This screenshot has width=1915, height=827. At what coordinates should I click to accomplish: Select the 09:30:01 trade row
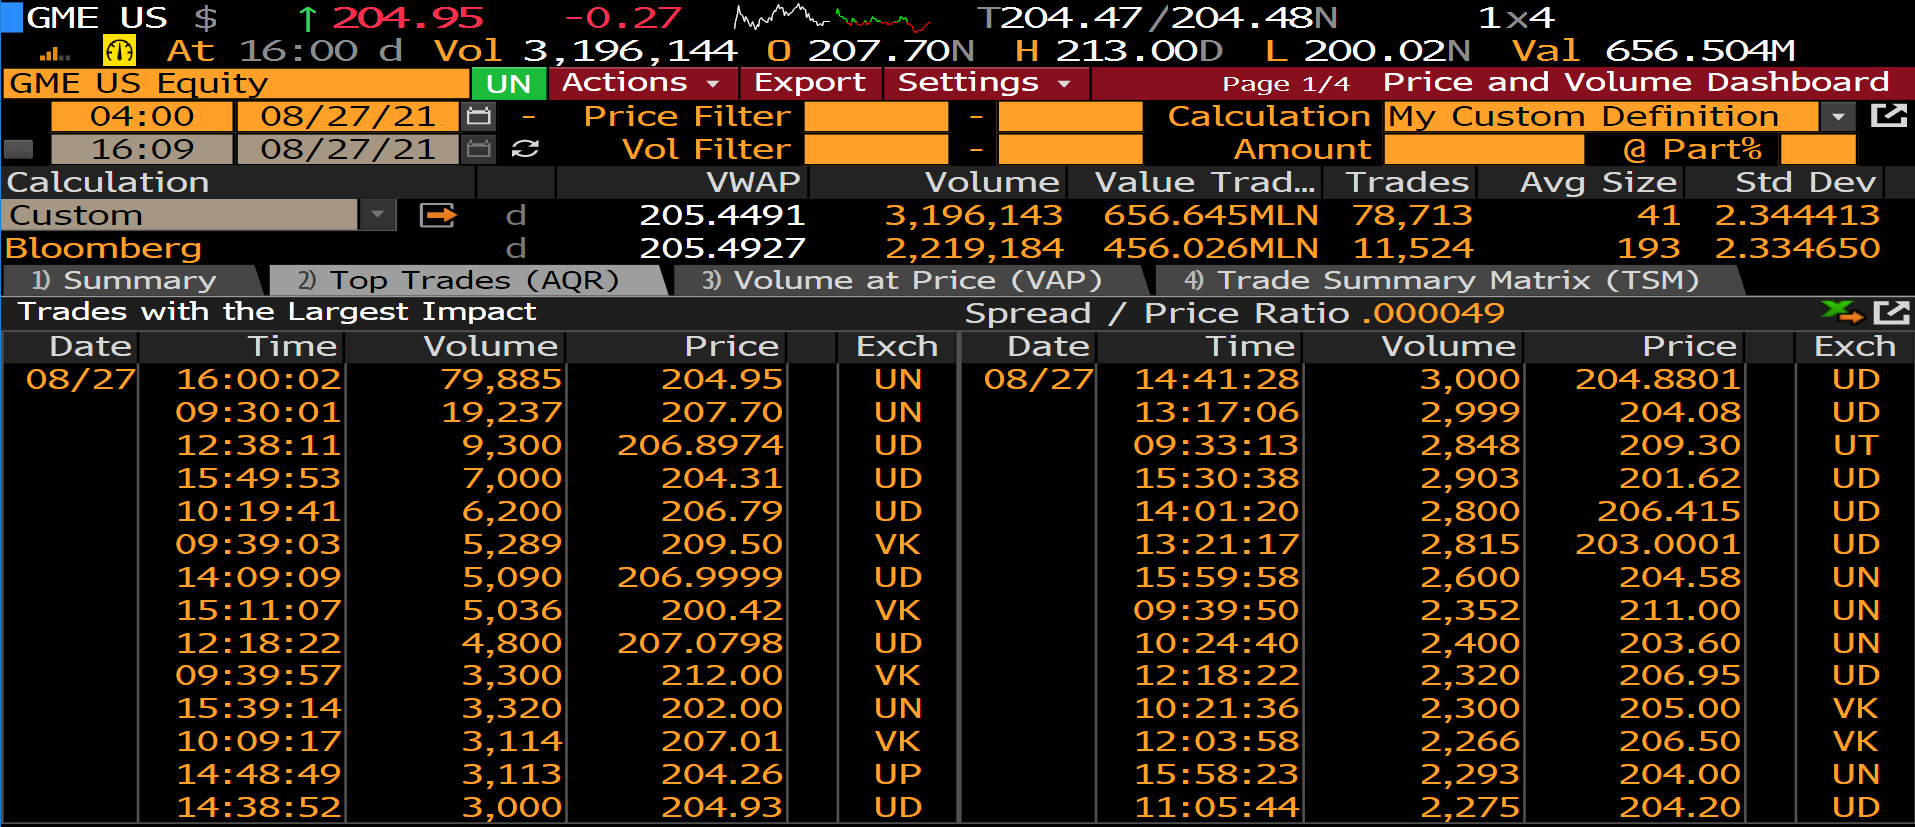(479, 412)
